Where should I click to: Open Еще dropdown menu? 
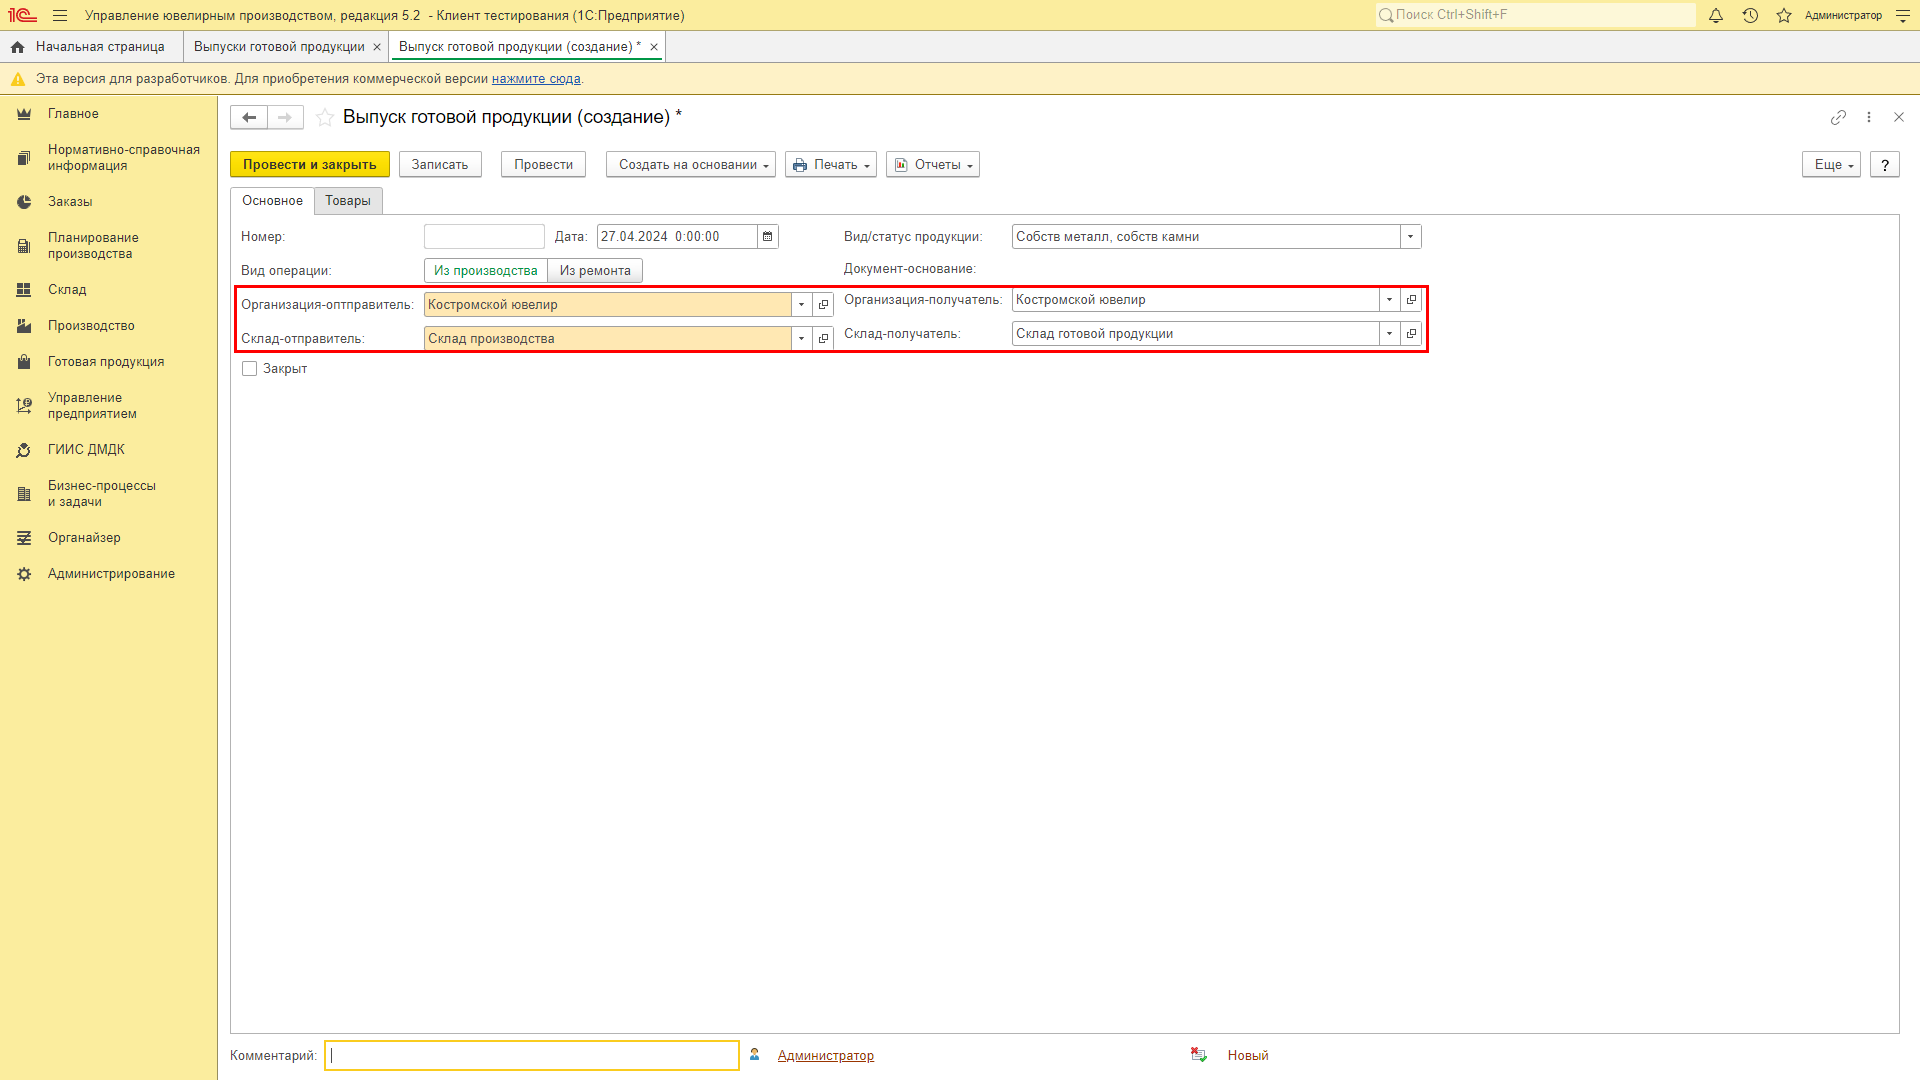[x=1831, y=165]
